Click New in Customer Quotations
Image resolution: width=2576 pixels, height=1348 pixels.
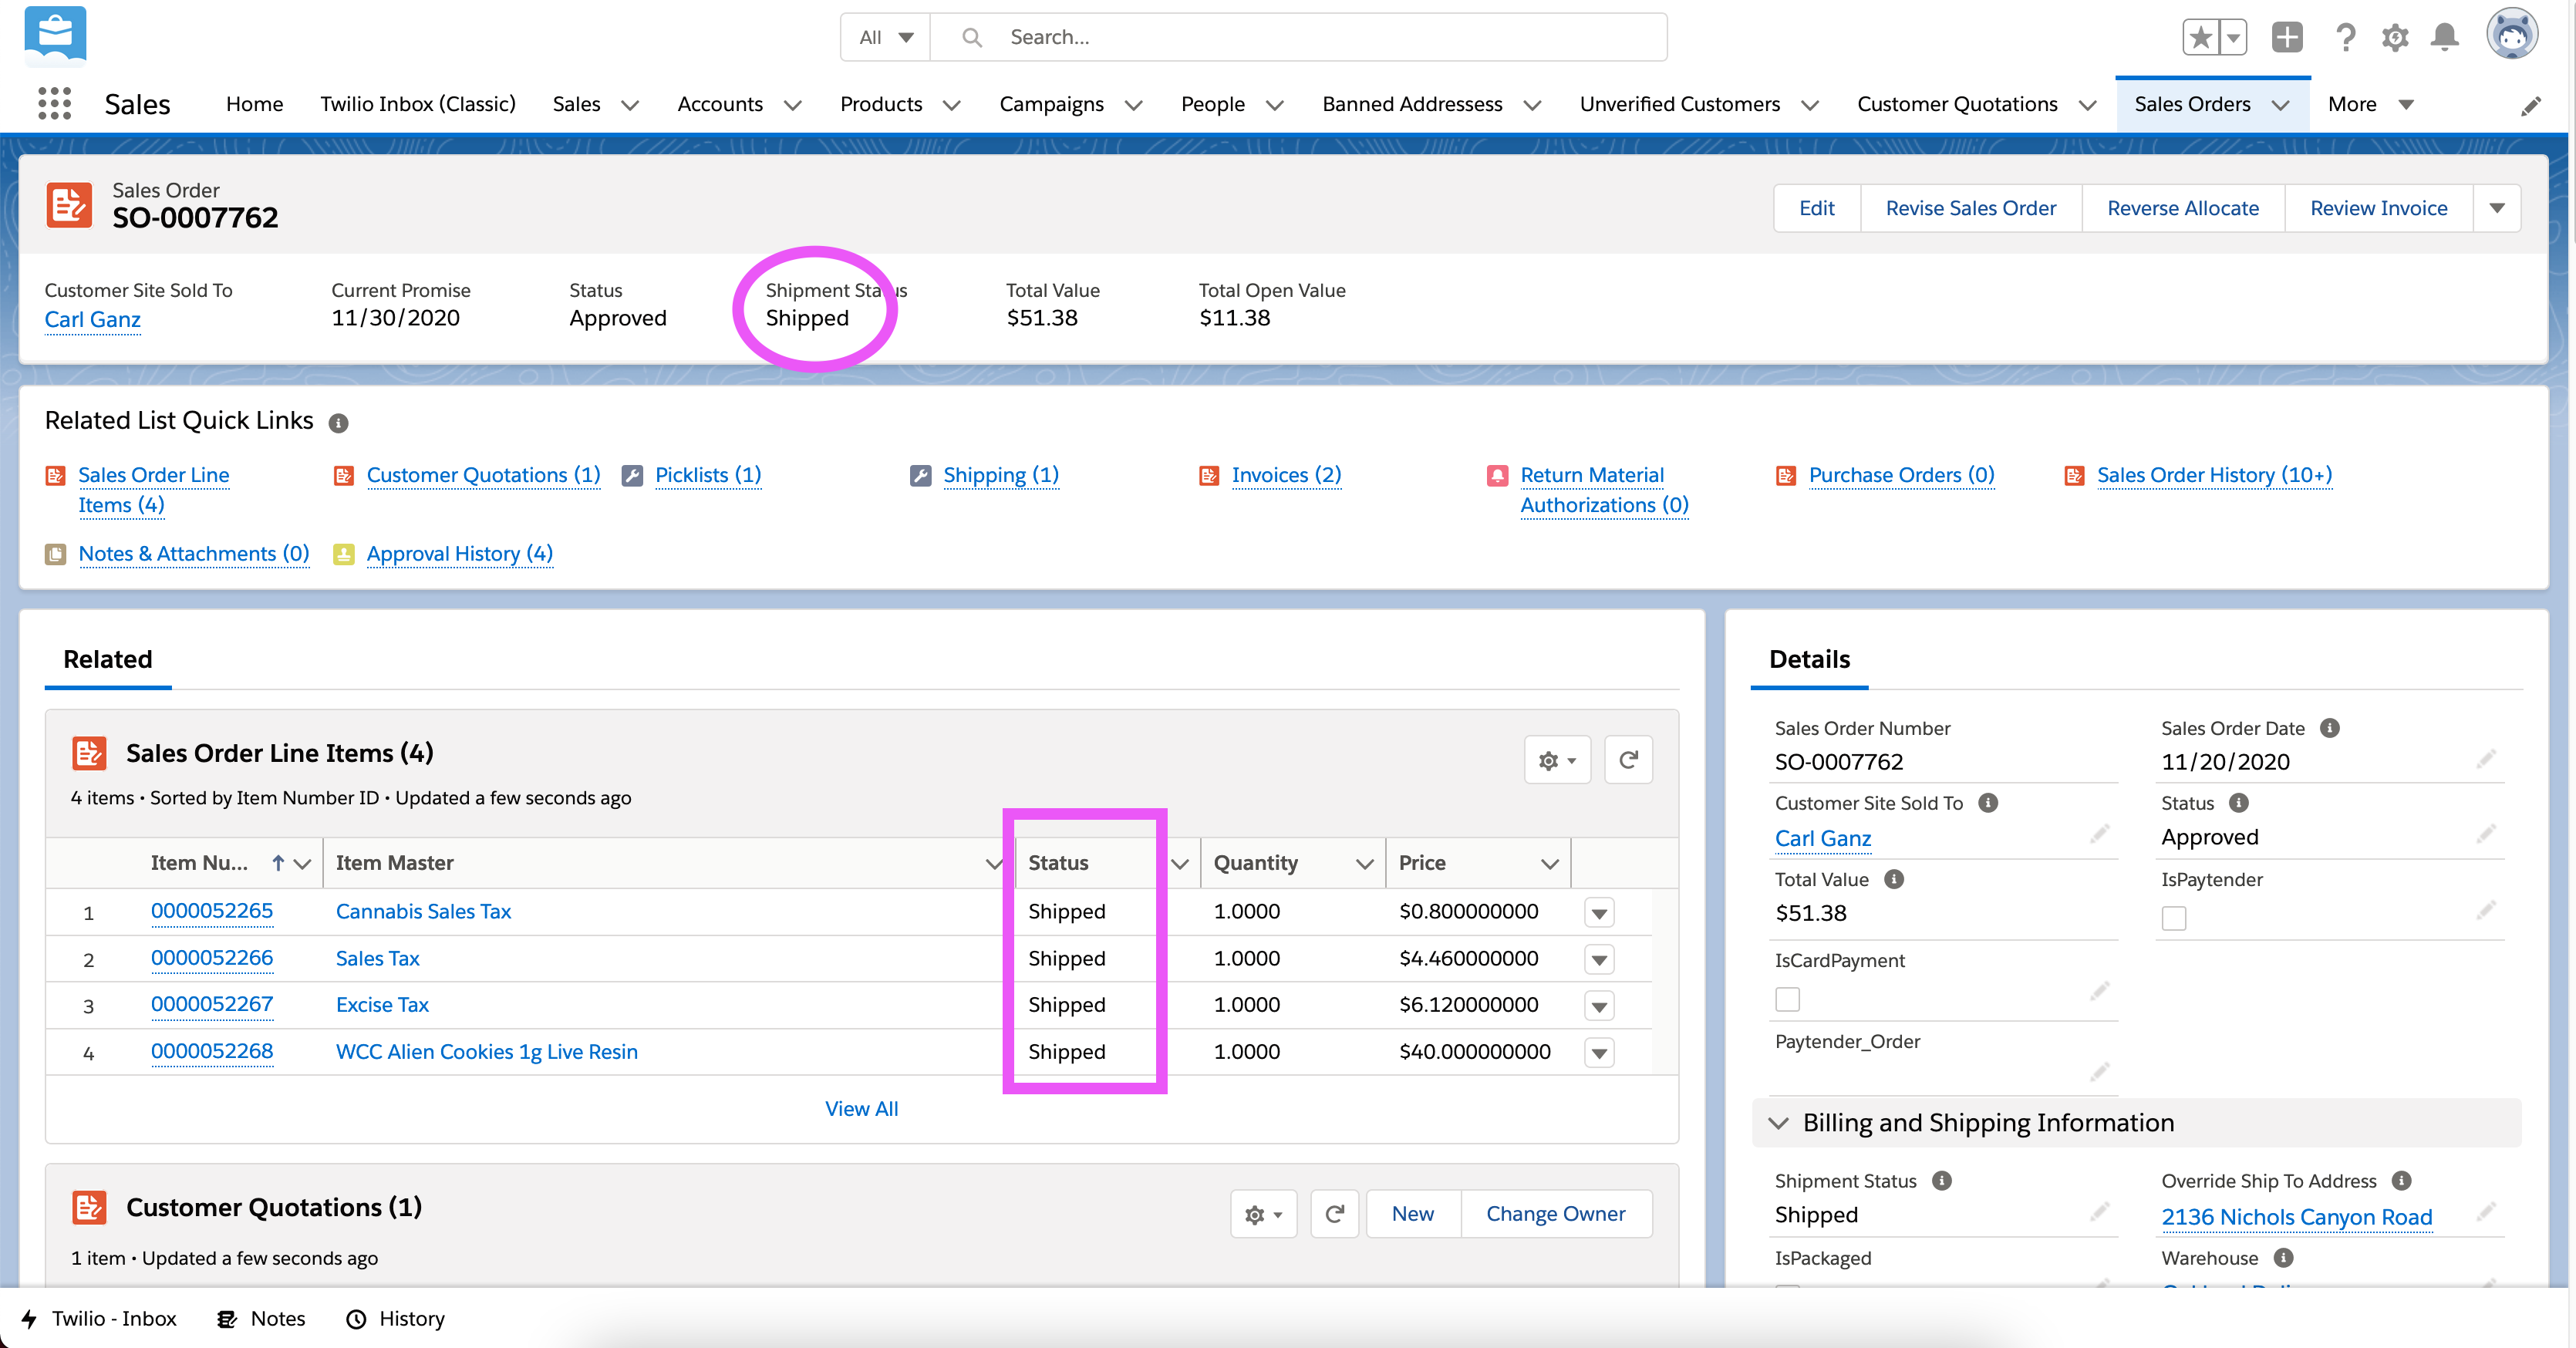[x=1412, y=1214]
